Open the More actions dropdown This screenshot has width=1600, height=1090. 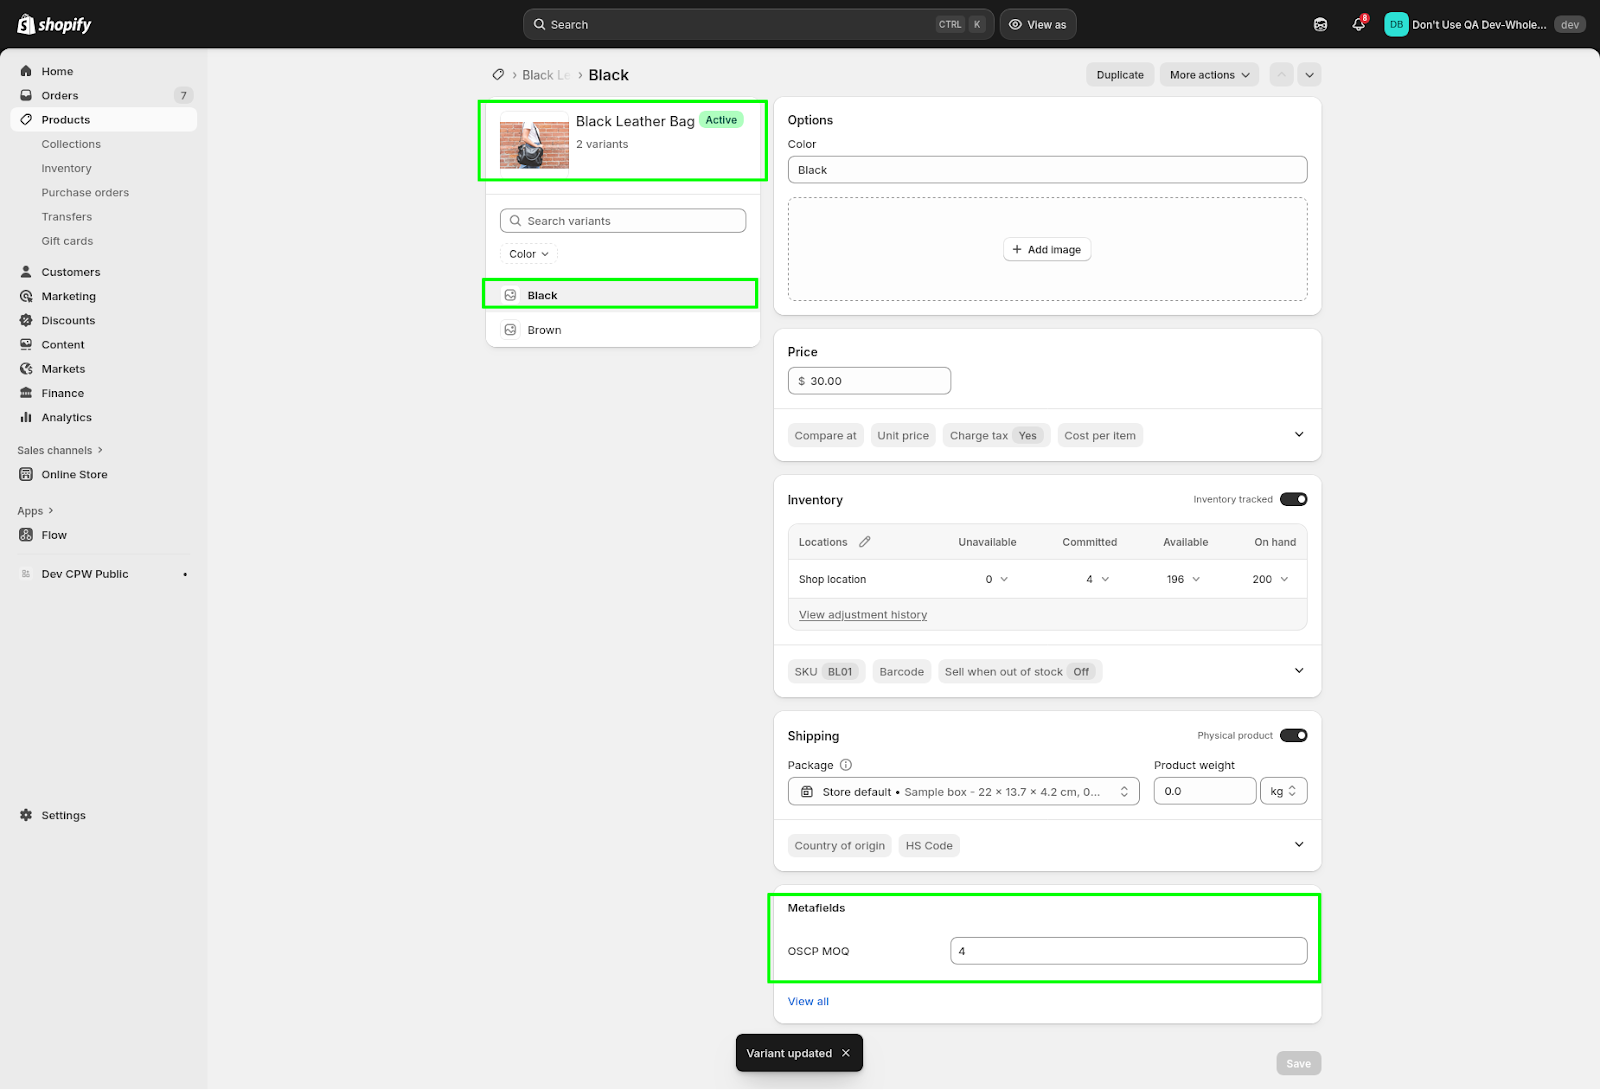coord(1209,75)
